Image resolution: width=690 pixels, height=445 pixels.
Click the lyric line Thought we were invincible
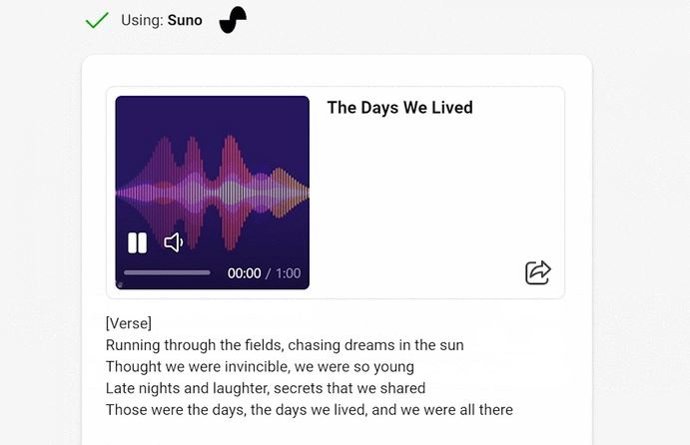(x=260, y=367)
